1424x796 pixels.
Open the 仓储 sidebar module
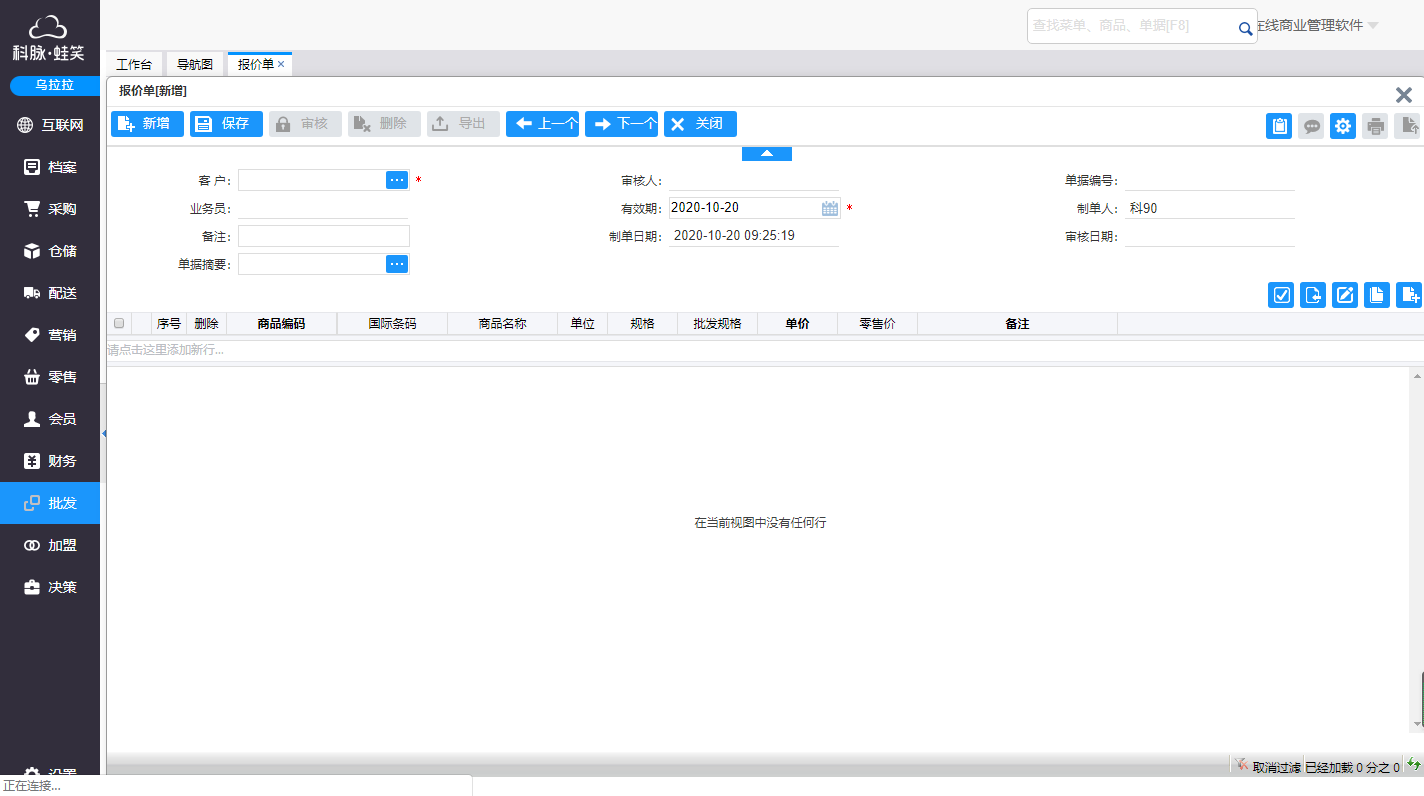[50, 251]
